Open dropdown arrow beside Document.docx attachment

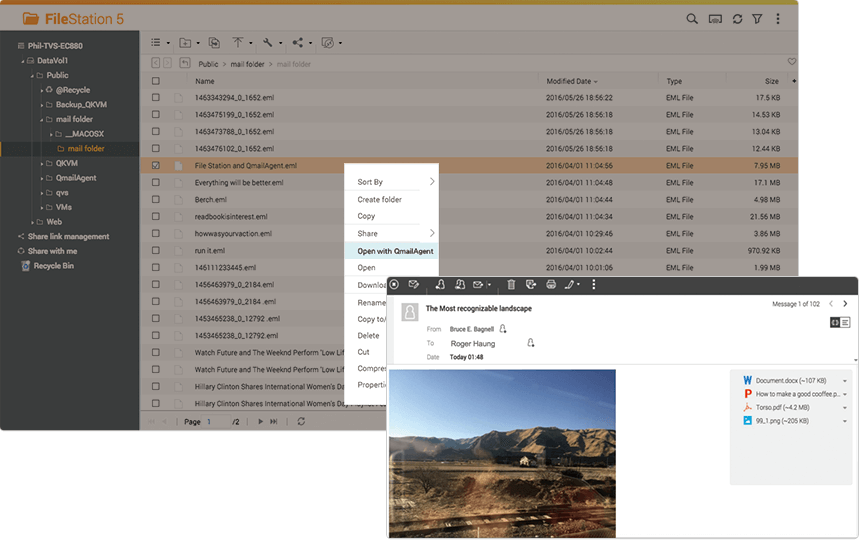click(845, 381)
